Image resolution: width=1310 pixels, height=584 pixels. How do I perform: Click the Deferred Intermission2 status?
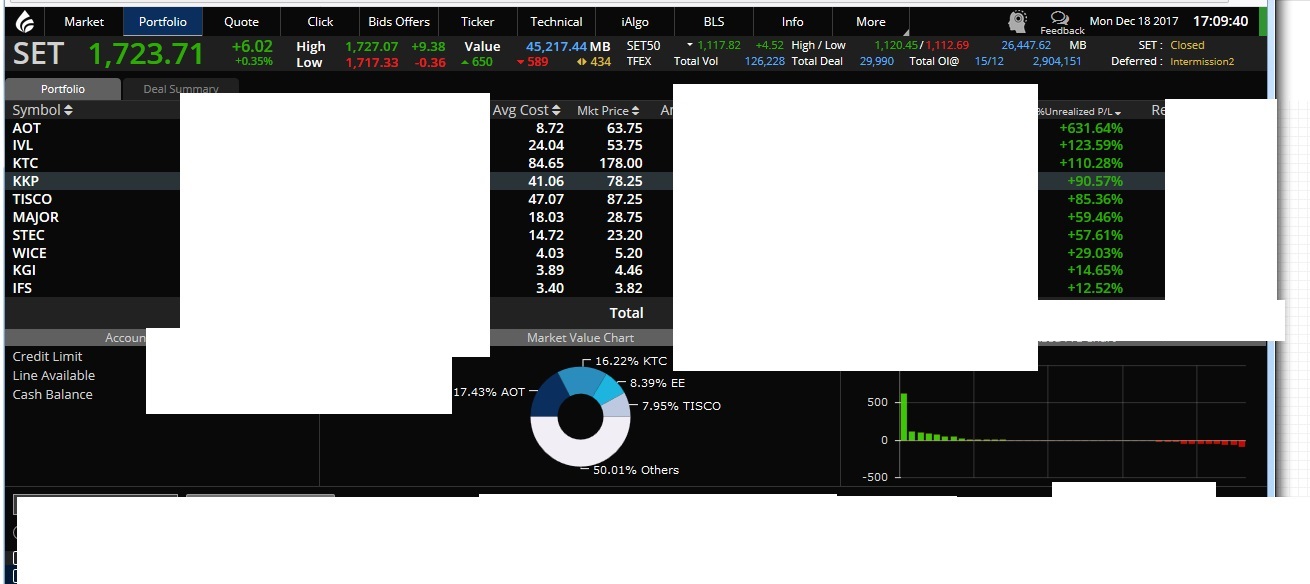click(x=1202, y=61)
